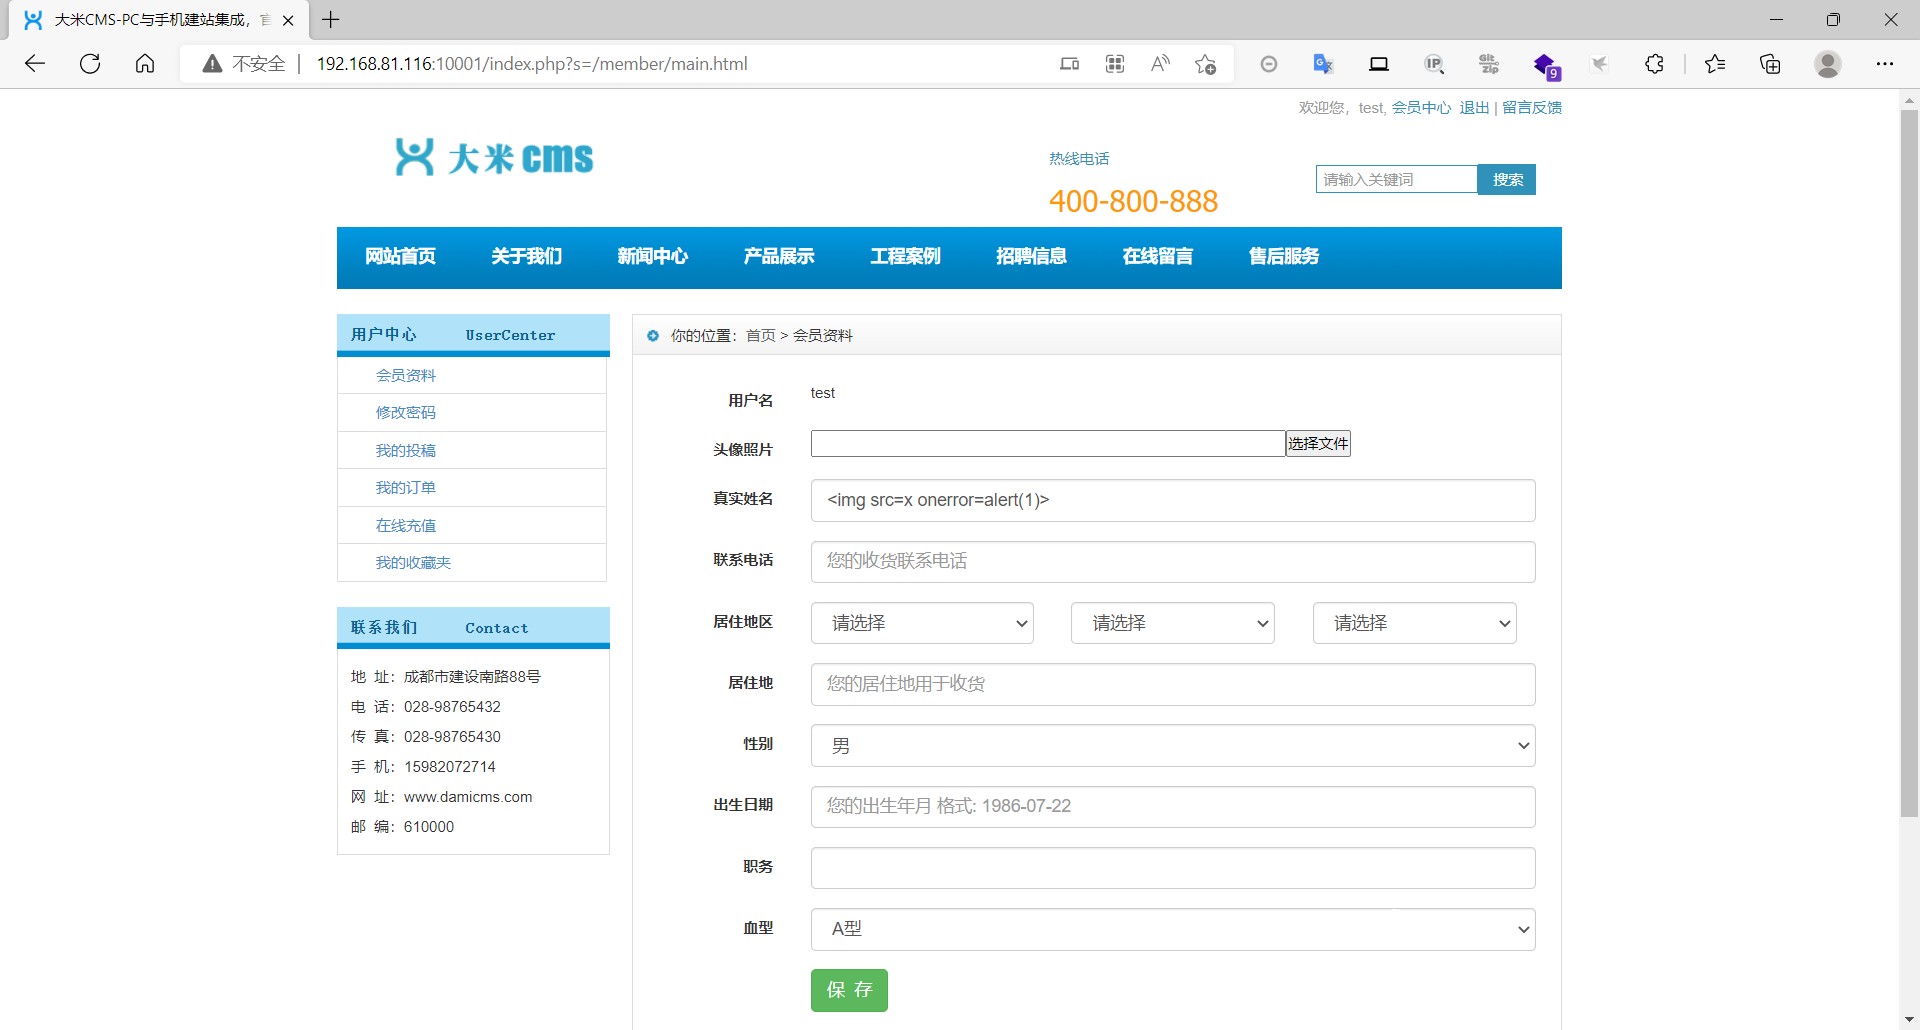The image size is (1920, 1030).
Task: Open the collections icon
Action: click(1770, 64)
